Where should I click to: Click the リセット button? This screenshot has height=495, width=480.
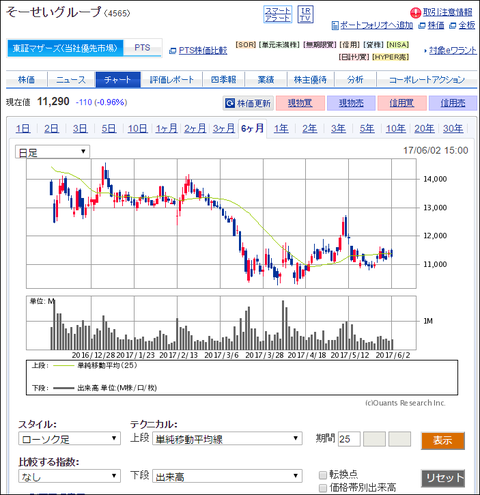[x=443, y=478]
